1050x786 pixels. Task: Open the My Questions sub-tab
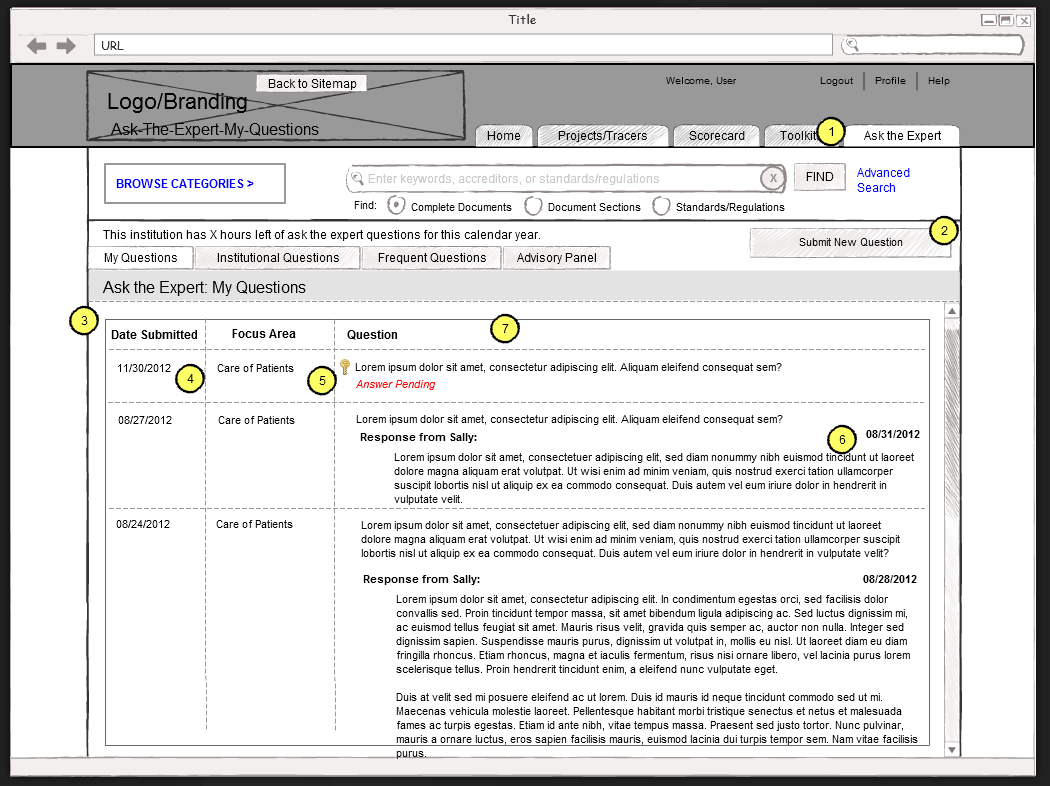[141, 258]
